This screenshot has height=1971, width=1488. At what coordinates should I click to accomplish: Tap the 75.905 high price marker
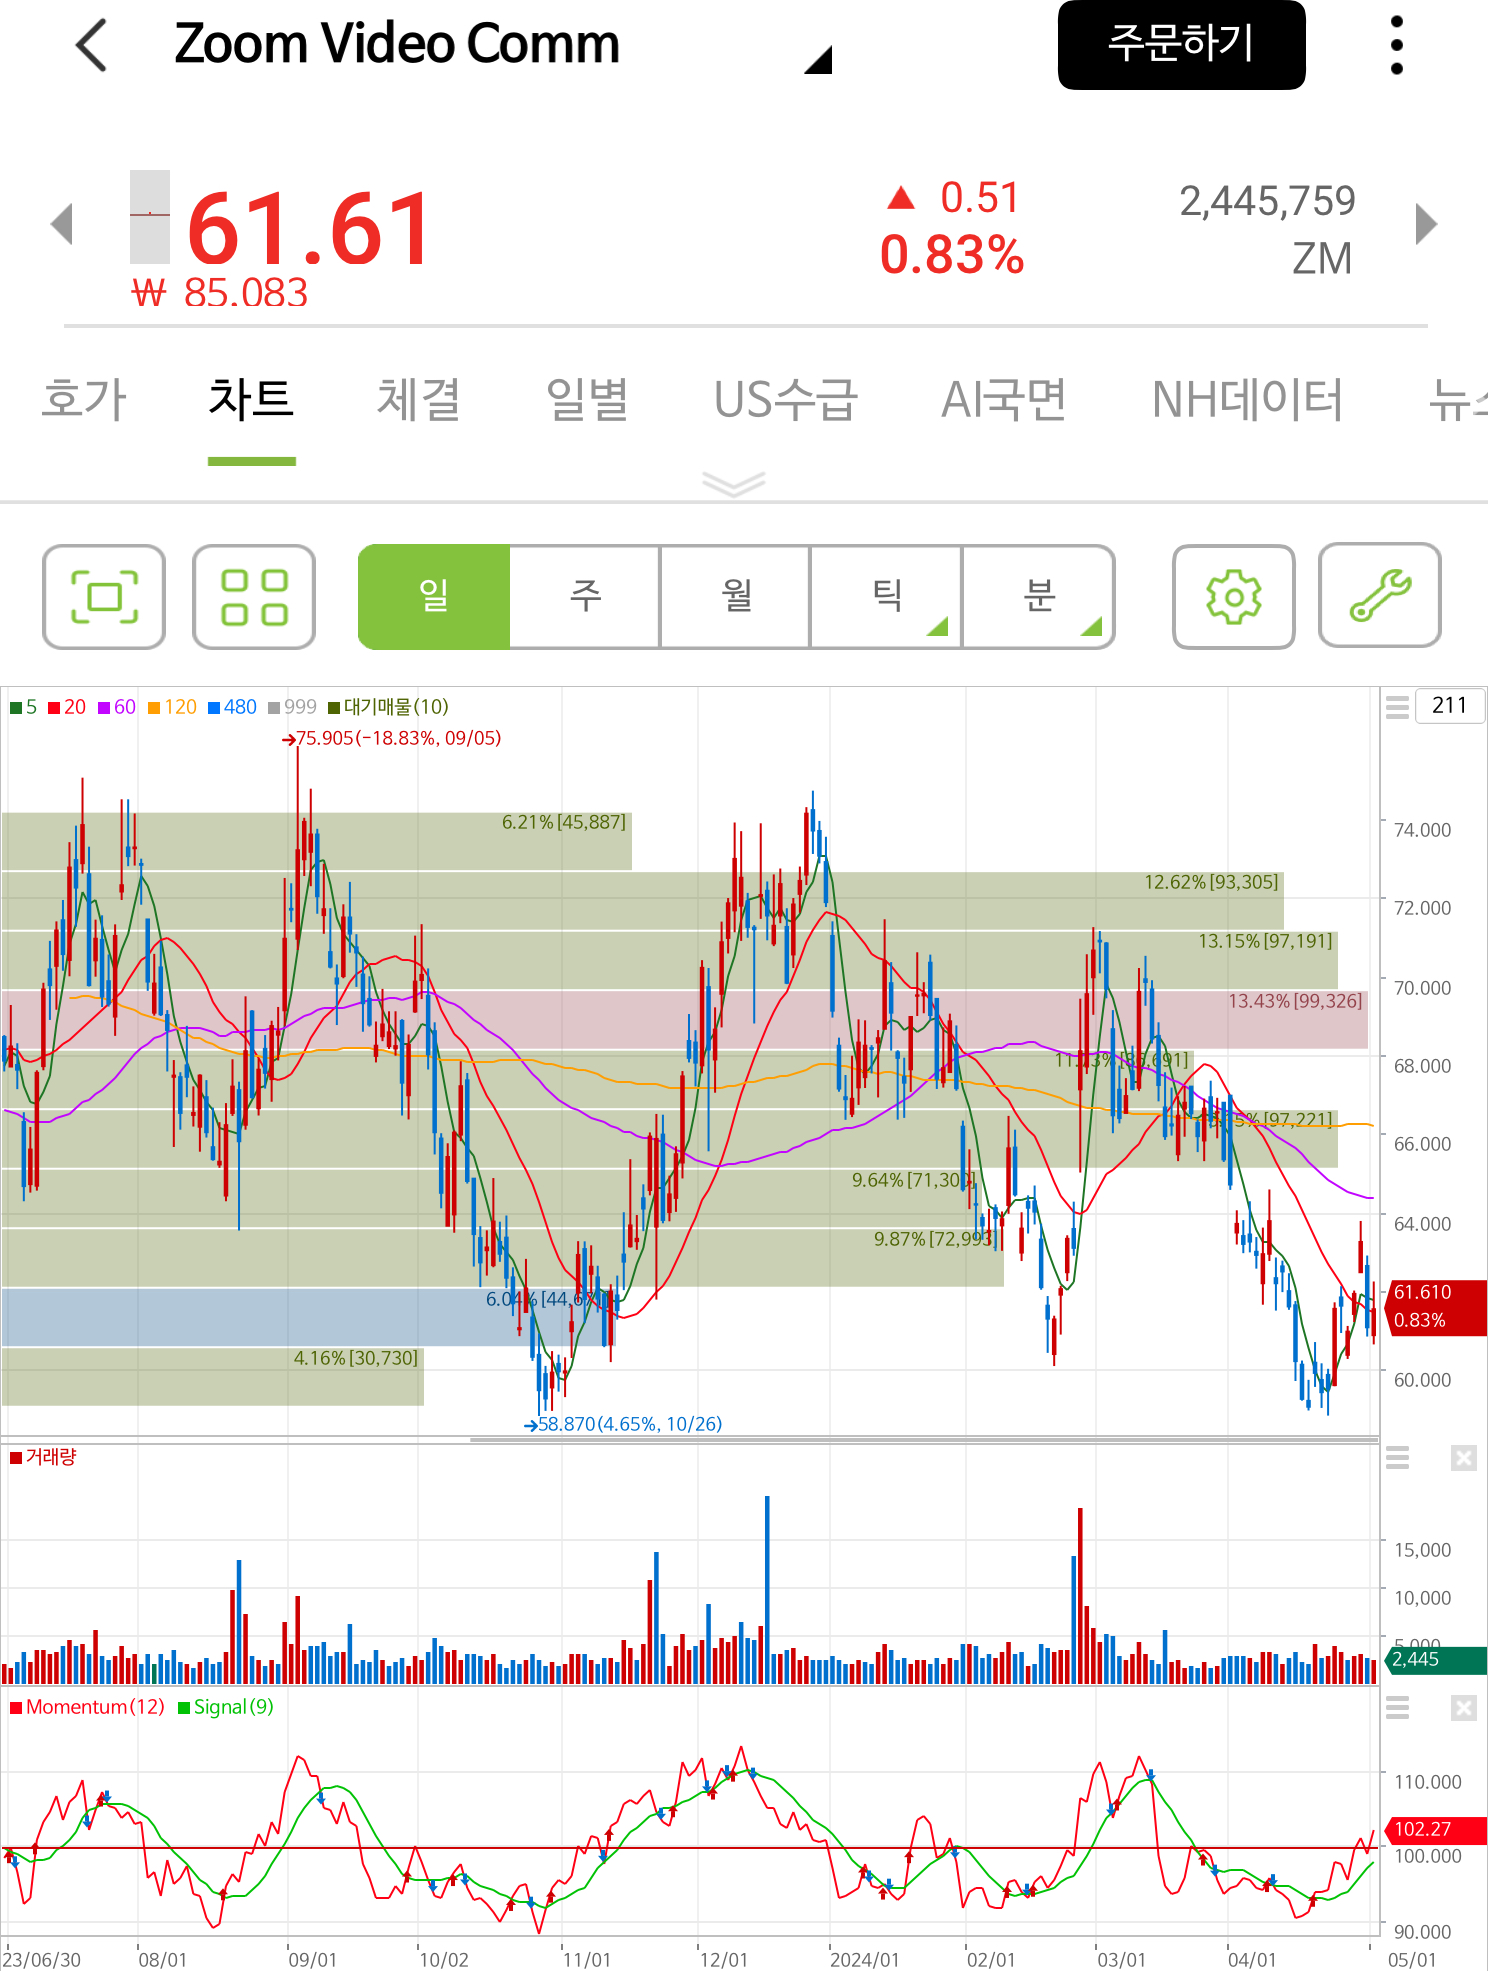(392, 738)
